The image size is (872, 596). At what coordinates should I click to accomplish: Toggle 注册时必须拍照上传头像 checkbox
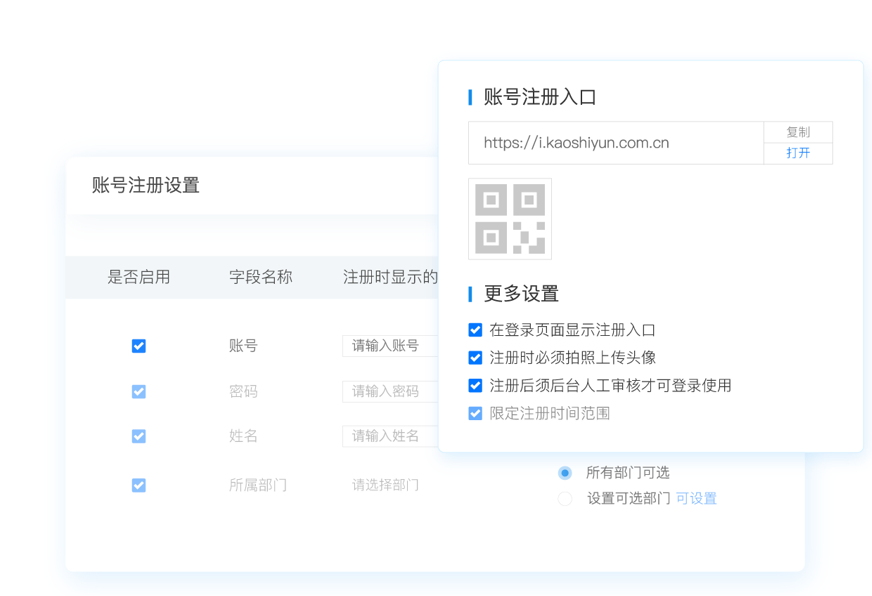click(475, 358)
